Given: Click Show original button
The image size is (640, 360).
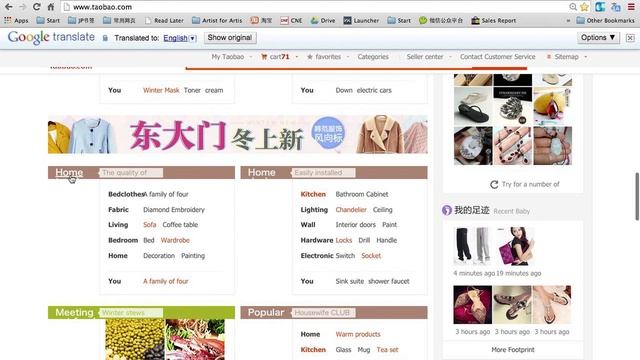Looking at the screenshot, I should pyautogui.click(x=230, y=38).
